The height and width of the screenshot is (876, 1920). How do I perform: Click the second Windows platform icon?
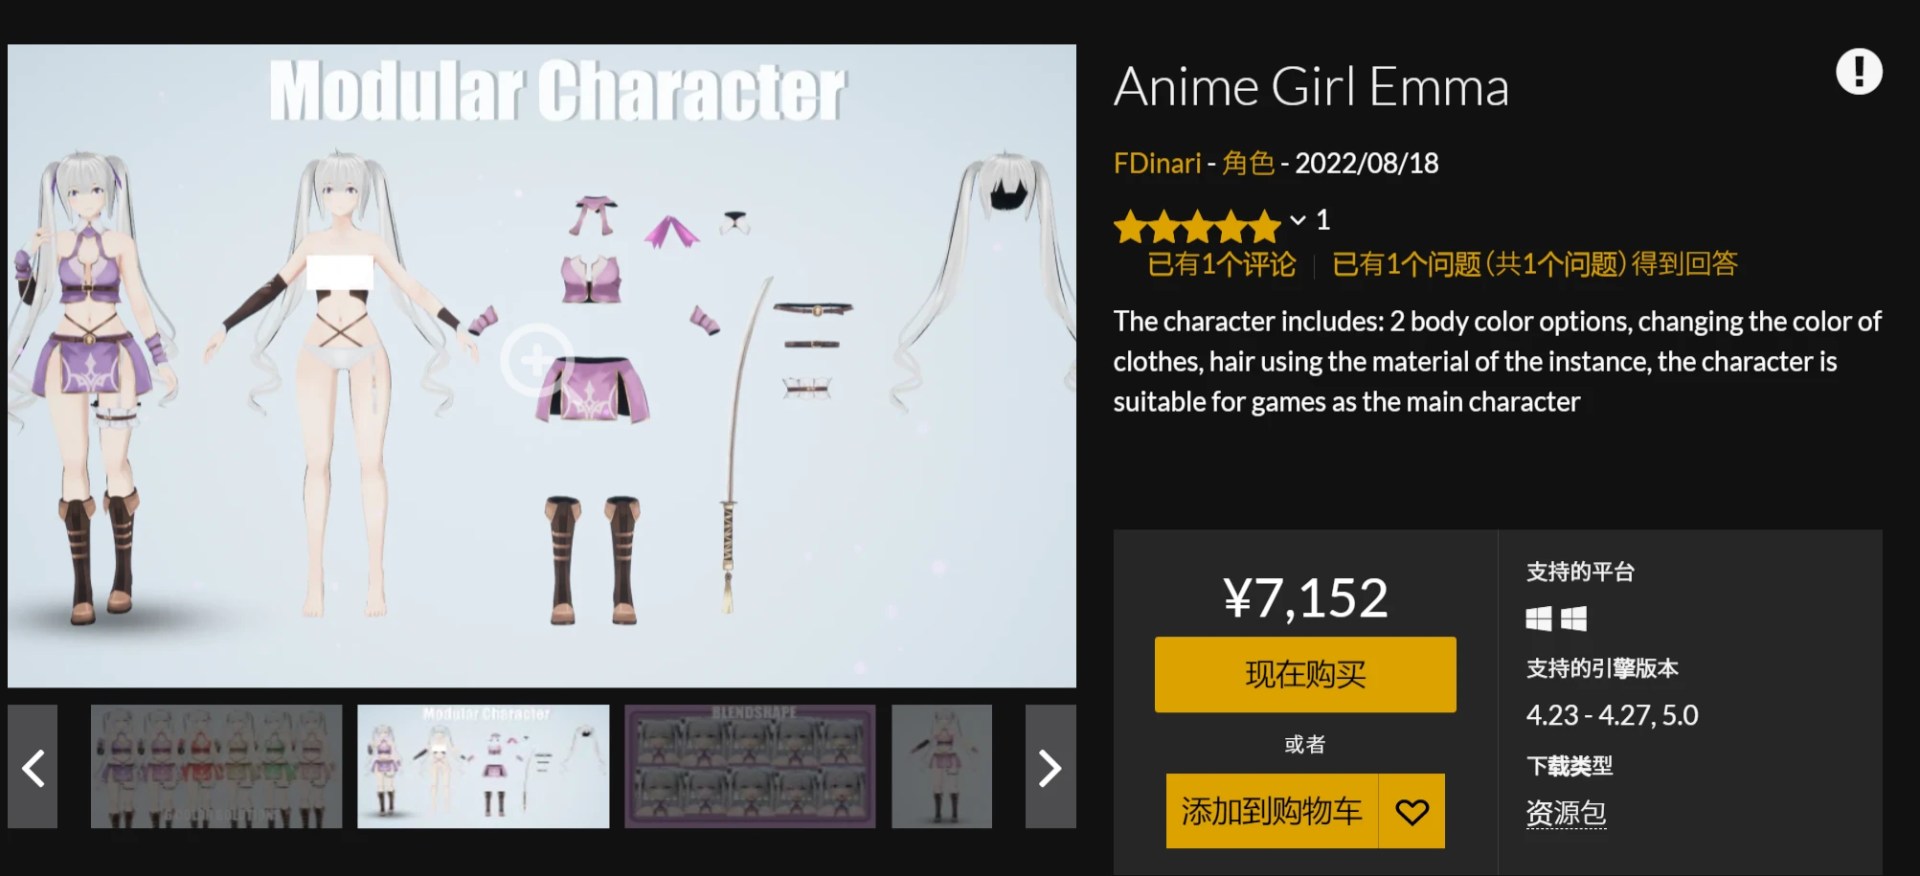click(x=1574, y=619)
